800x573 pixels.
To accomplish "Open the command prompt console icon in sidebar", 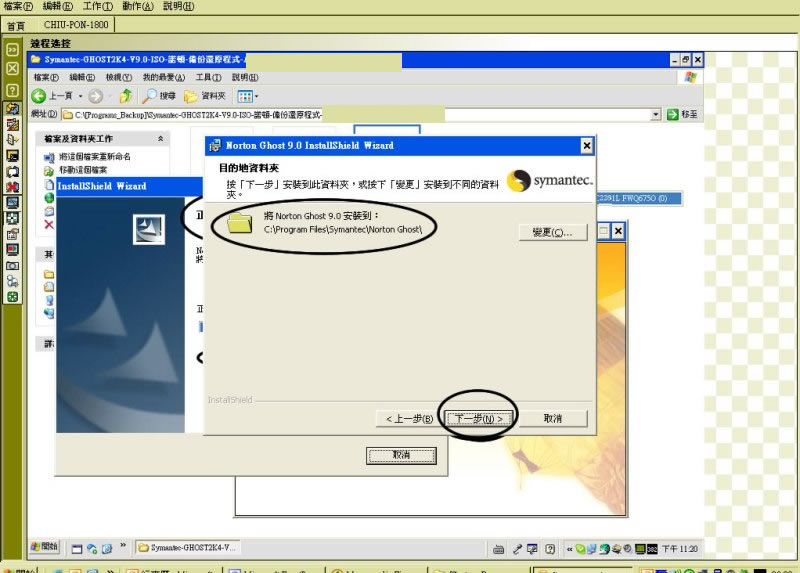I will coord(12,156).
